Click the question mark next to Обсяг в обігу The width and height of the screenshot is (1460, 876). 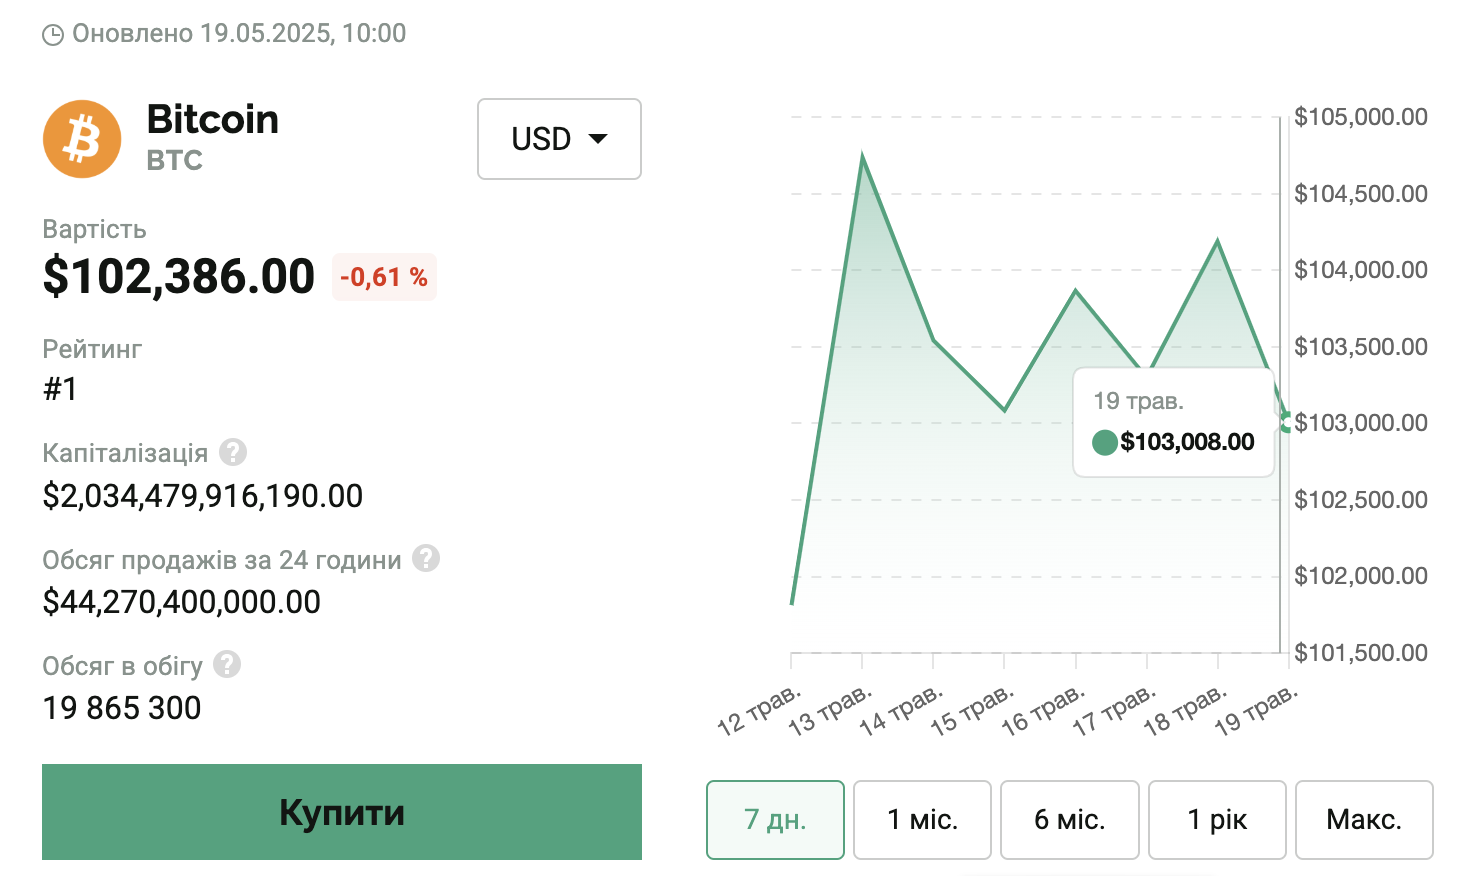click(x=227, y=664)
